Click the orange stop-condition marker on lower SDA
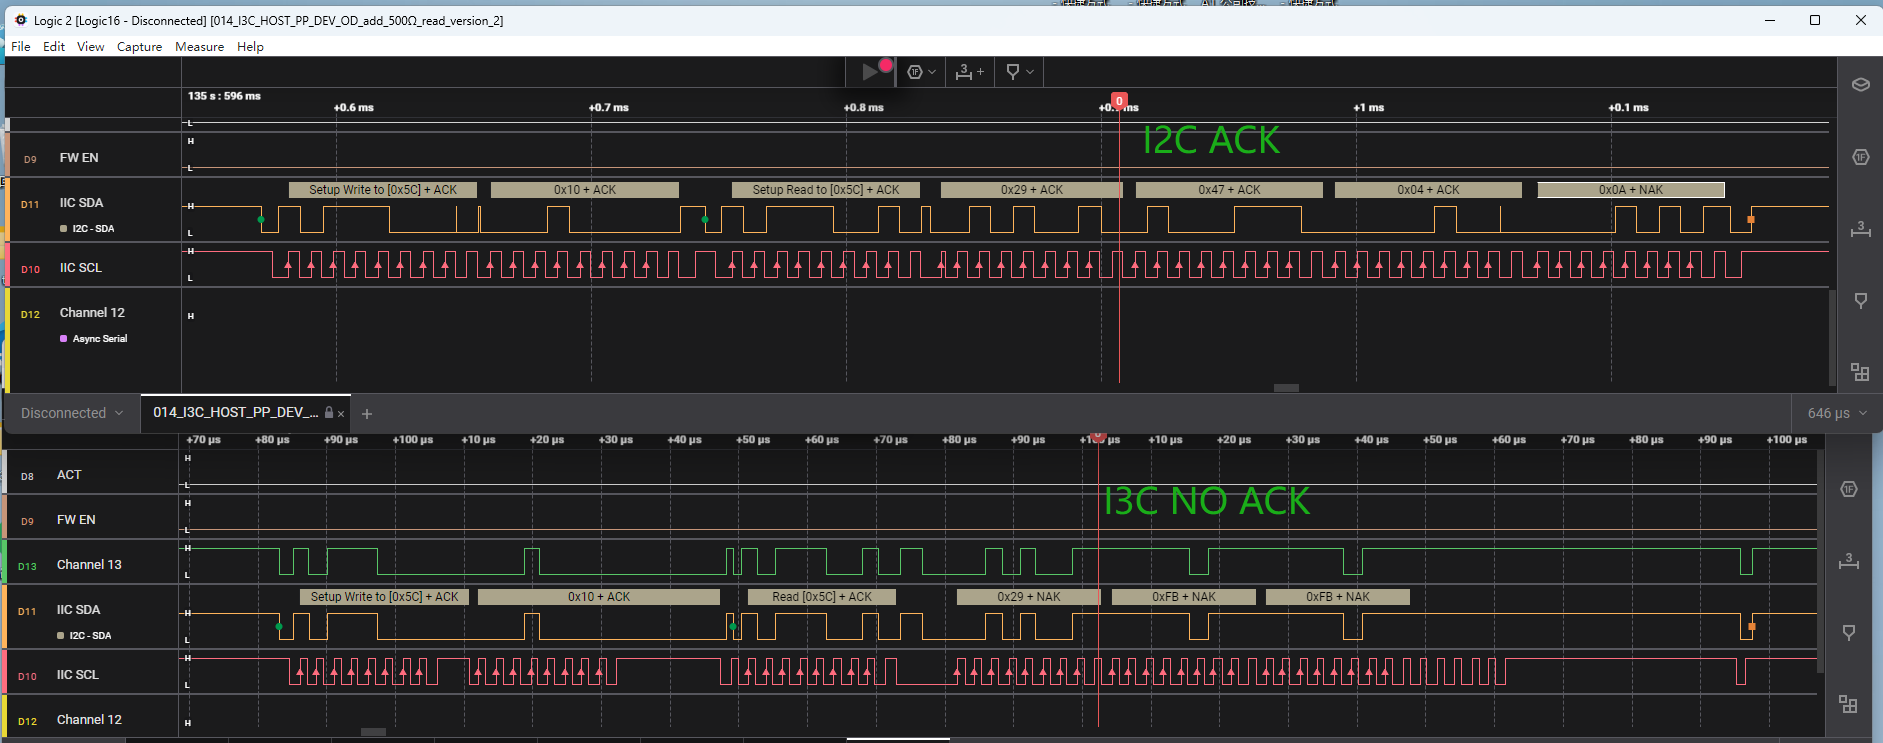Viewport: 1883px width, 743px height. tap(1752, 627)
